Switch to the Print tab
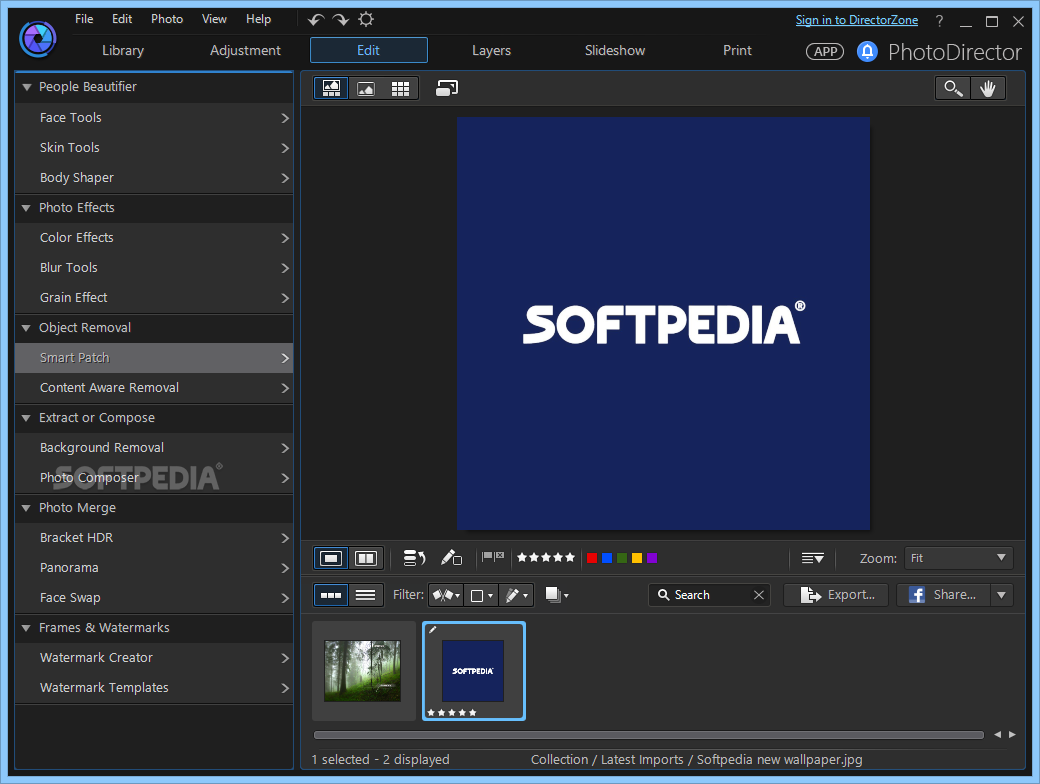This screenshot has width=1040, height=784. [x=738, y=50]
